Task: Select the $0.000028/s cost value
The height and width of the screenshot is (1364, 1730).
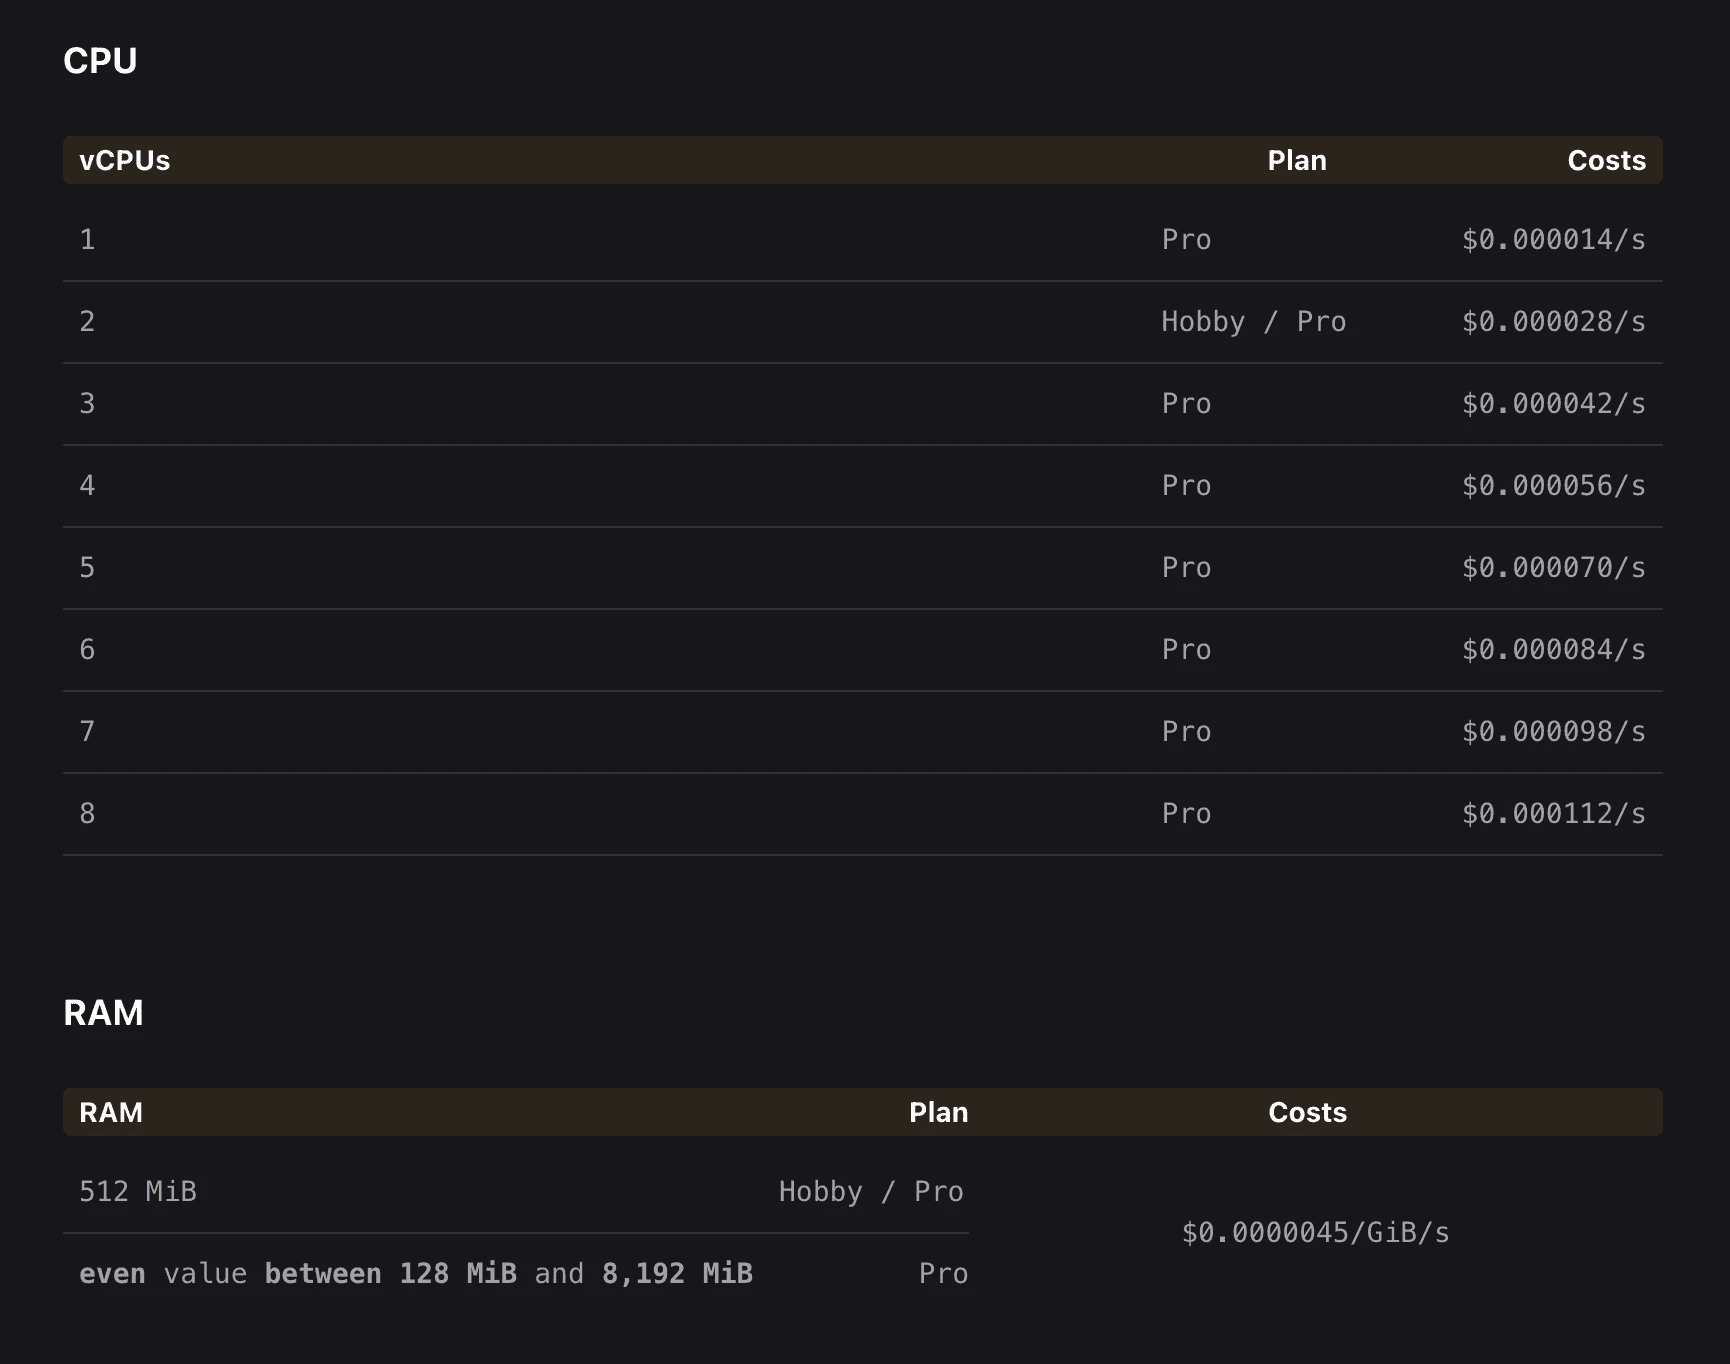Action: click(1554, 322)
